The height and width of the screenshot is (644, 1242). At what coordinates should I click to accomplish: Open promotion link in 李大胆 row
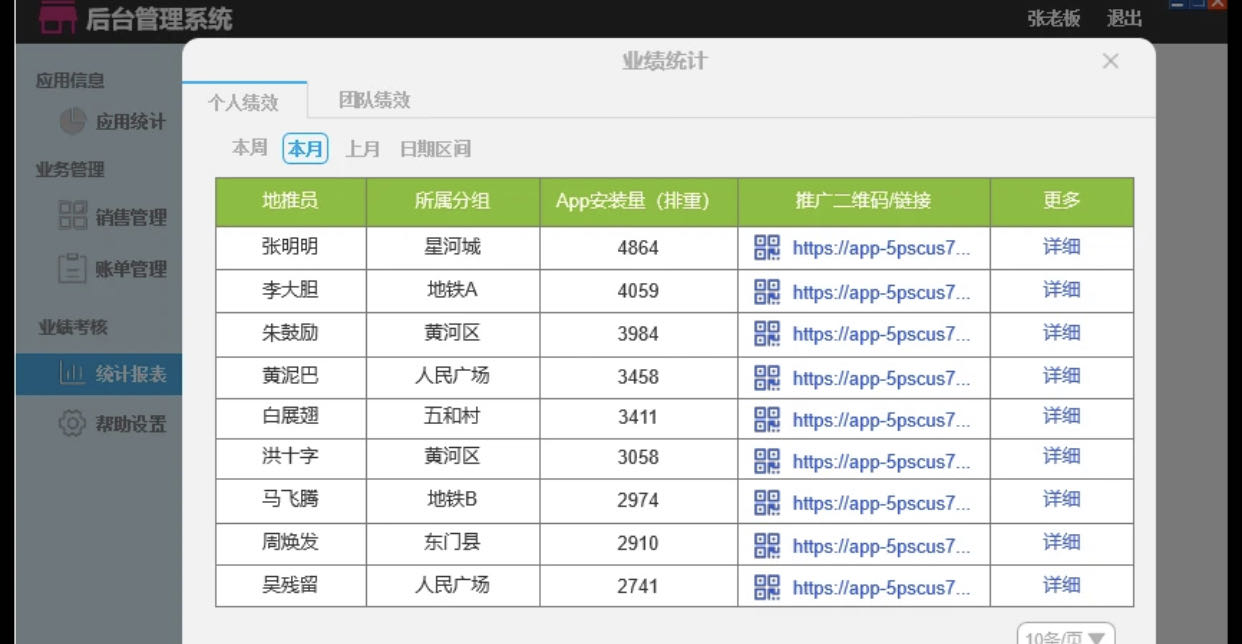[881, 293]
